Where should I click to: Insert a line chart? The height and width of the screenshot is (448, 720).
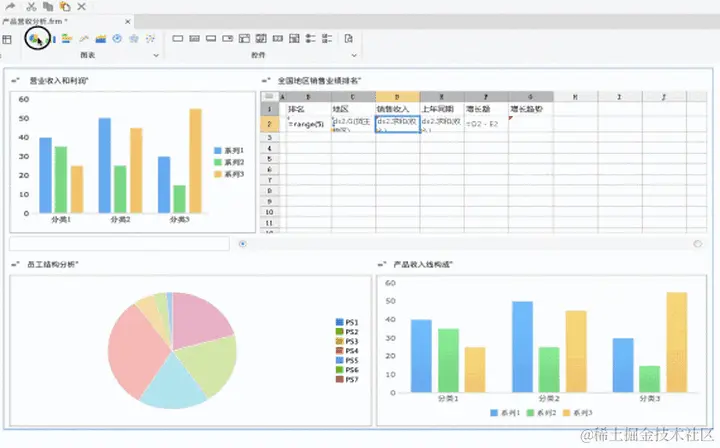(84, 39)
